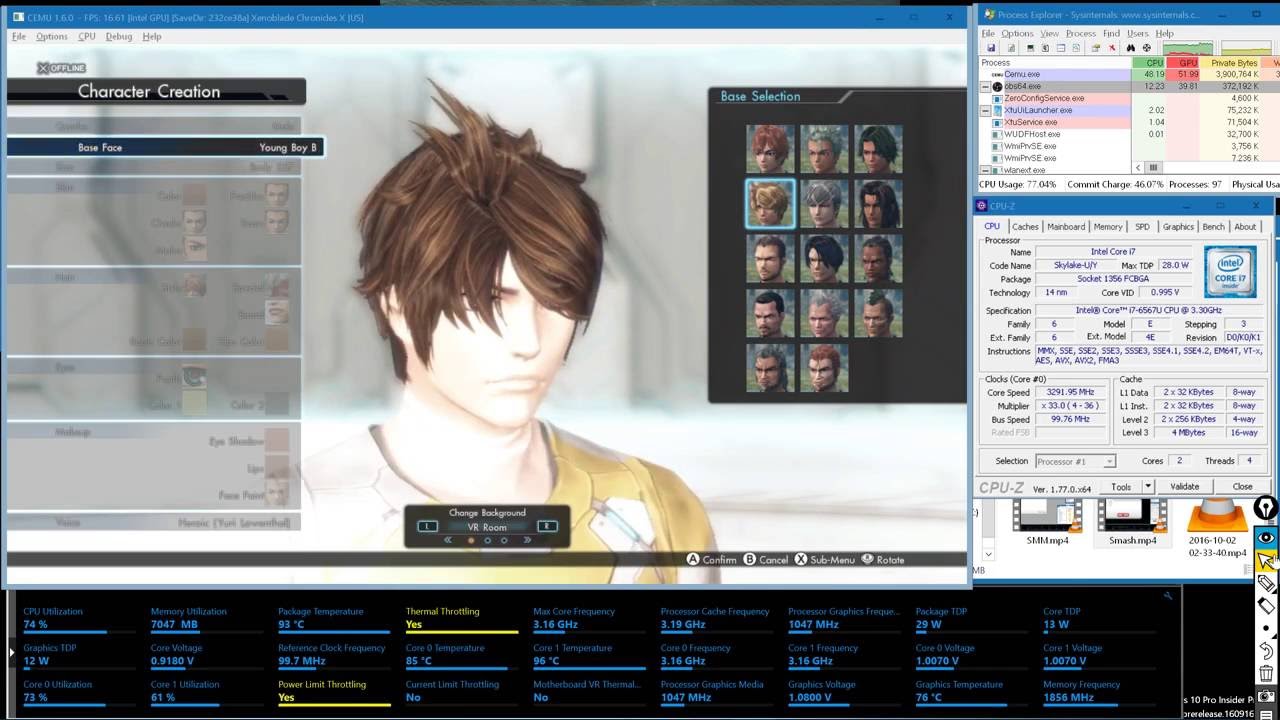Click the binoculars Find icon in Process Explorer
Image resolution: width=1280 pixels, height=720 pixels.
coord(1131,48)
